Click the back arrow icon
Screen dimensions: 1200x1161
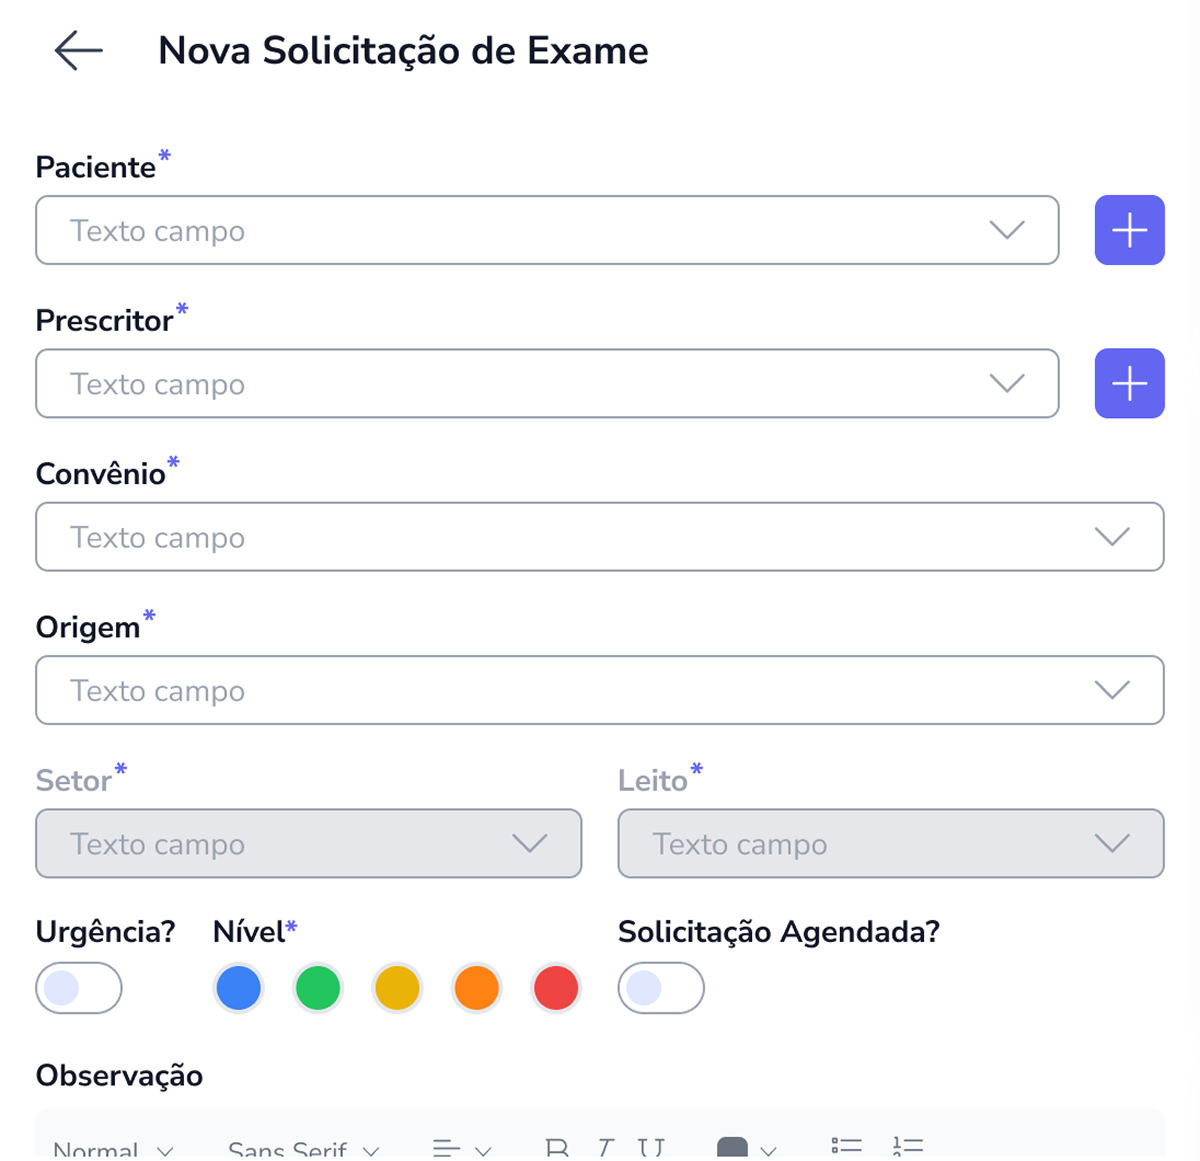coord(79,51)
